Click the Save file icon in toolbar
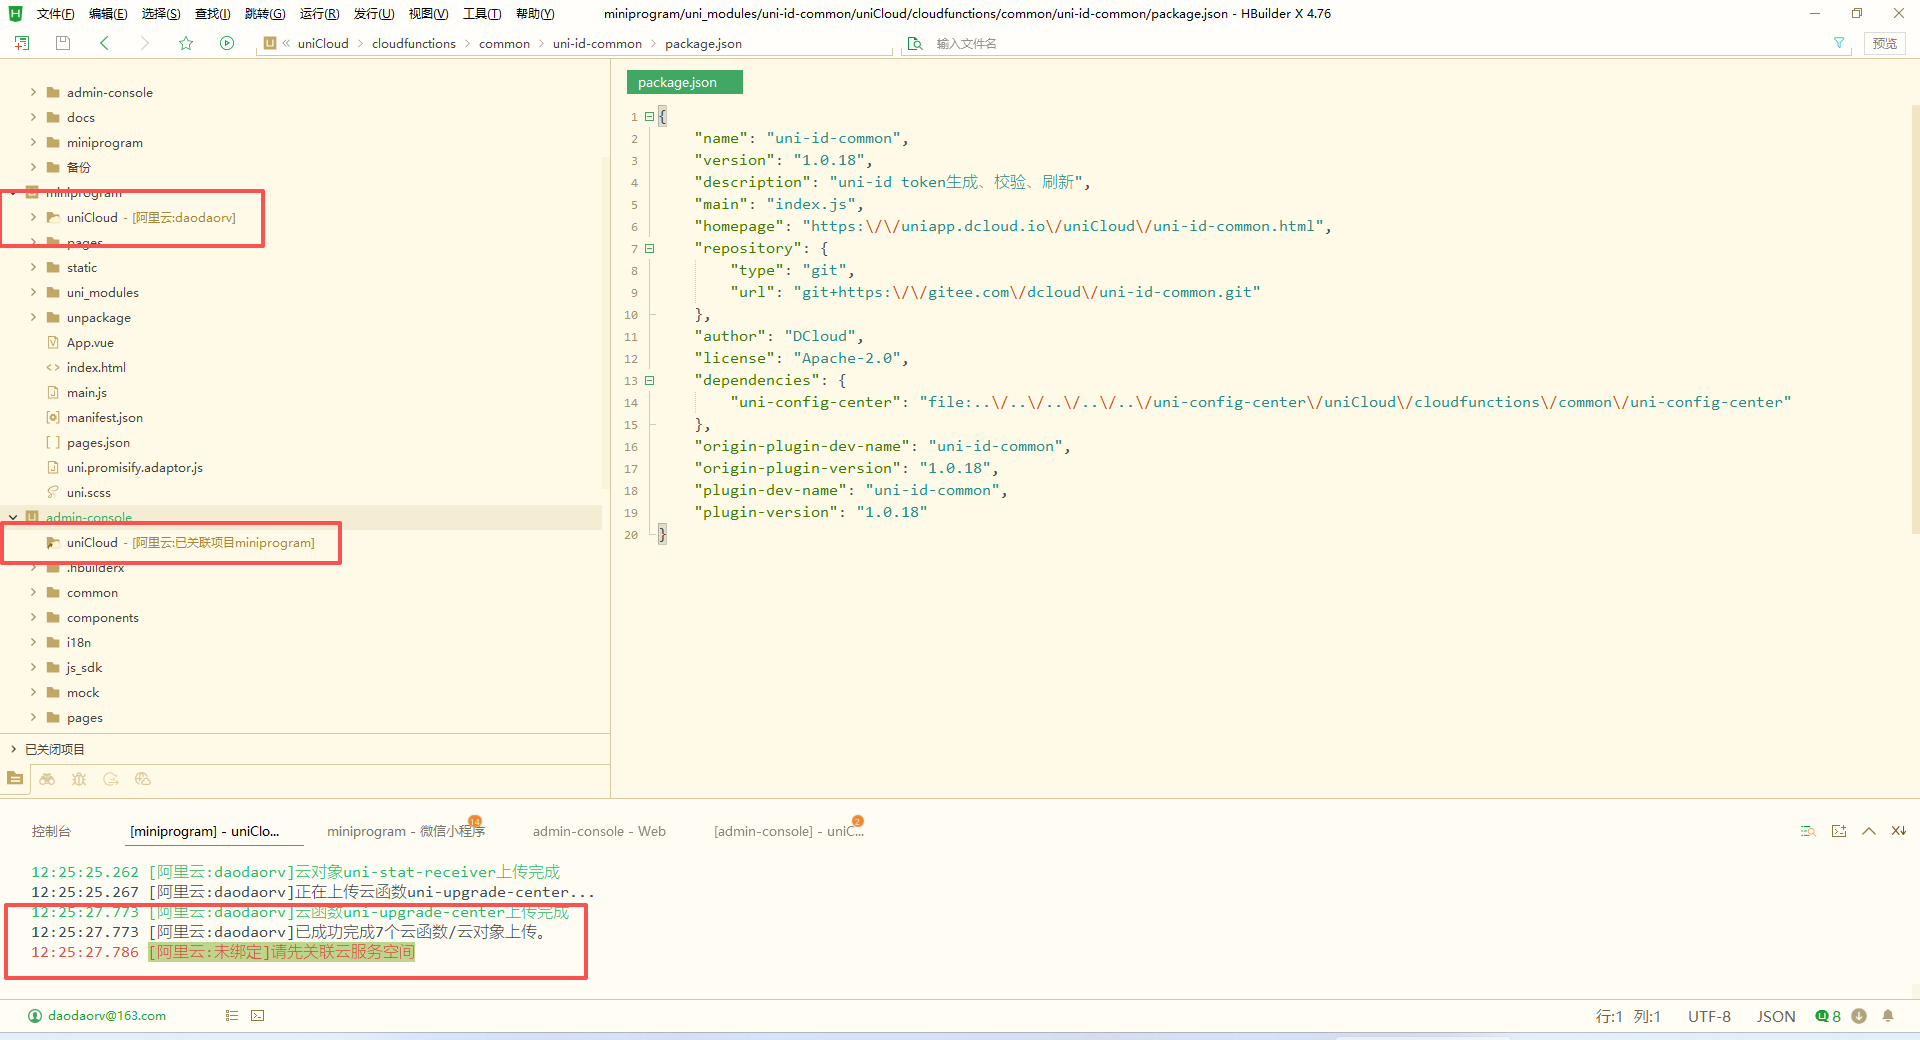The image size is (1920, 1040). pos(63,43)
